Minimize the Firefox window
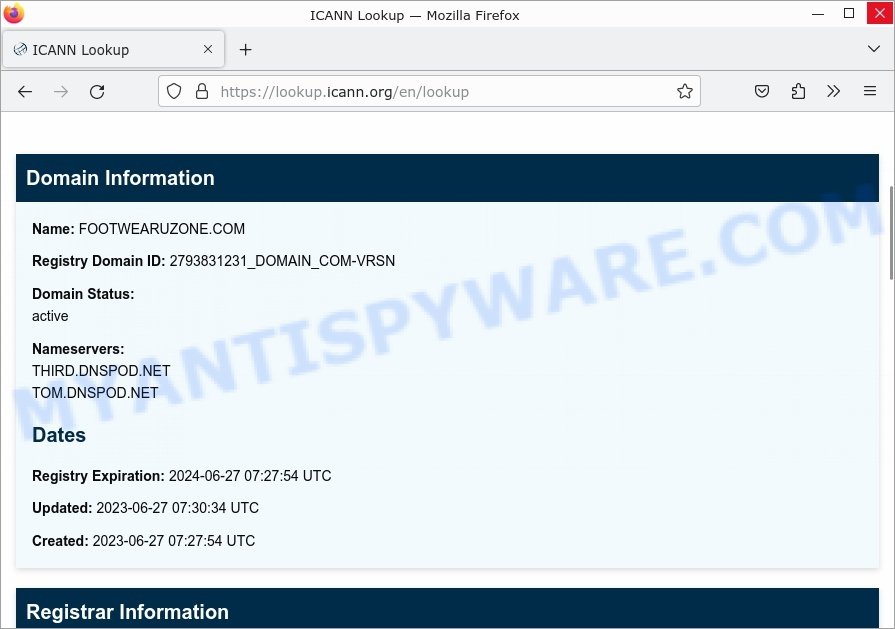 (x=818, y=13)
